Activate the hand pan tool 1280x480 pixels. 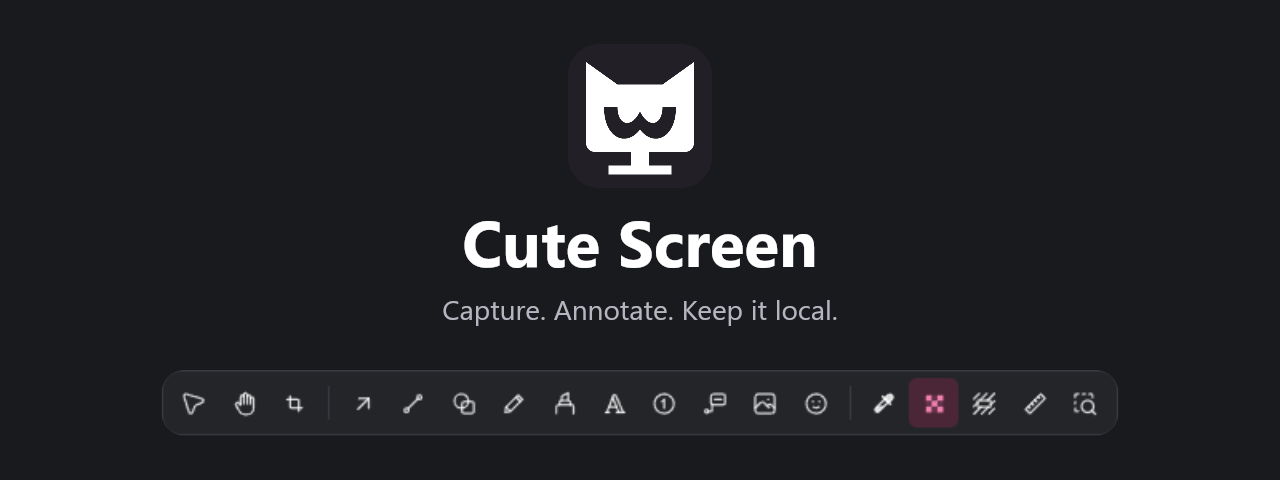tap(245, 403)
